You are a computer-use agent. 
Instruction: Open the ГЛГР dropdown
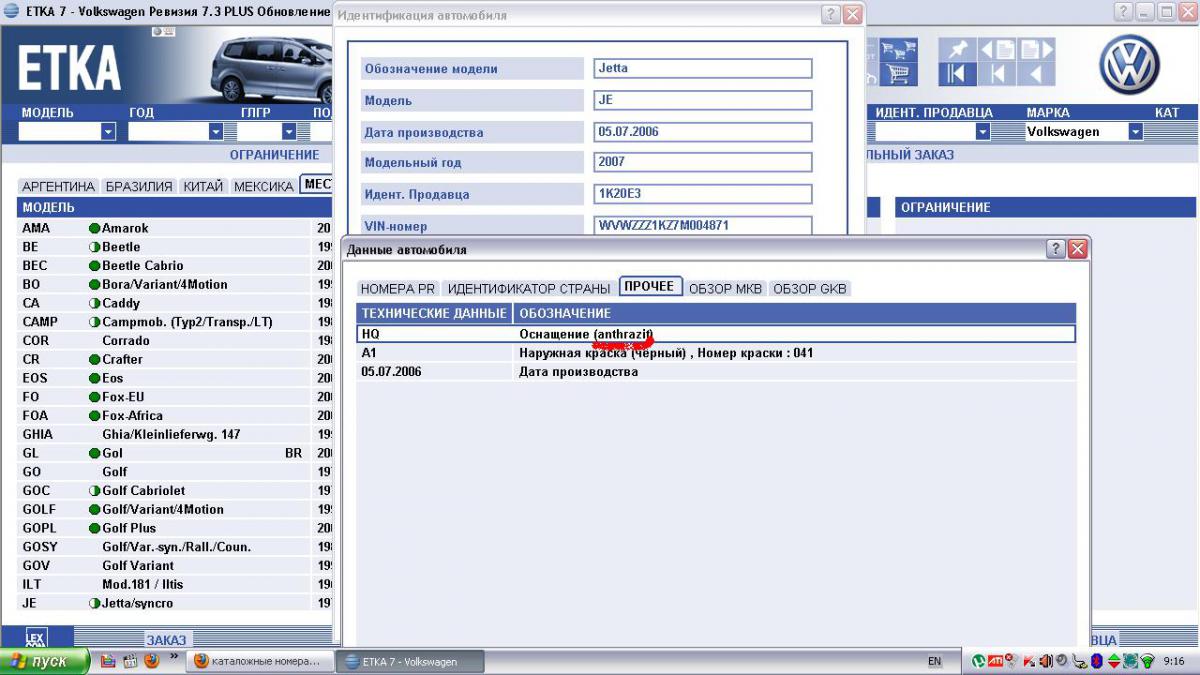pos(289,132)
